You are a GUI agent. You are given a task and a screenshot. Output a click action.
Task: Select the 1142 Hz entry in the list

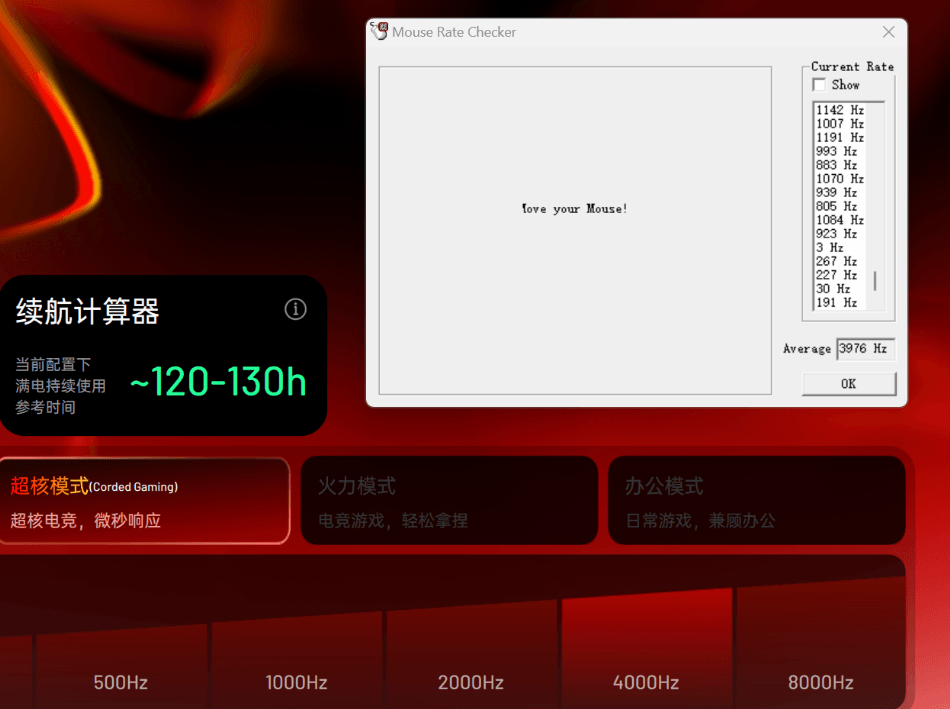coord(839,110)
